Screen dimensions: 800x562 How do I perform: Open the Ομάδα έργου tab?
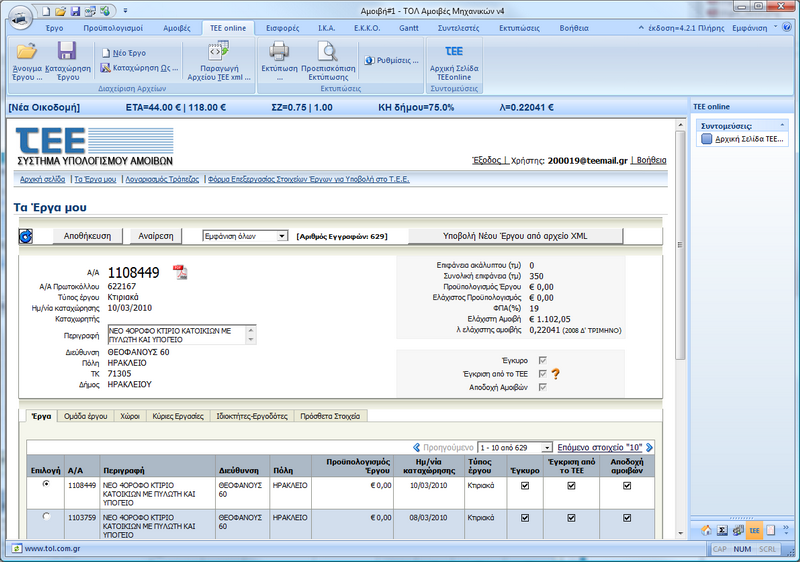tap(87, 415)
